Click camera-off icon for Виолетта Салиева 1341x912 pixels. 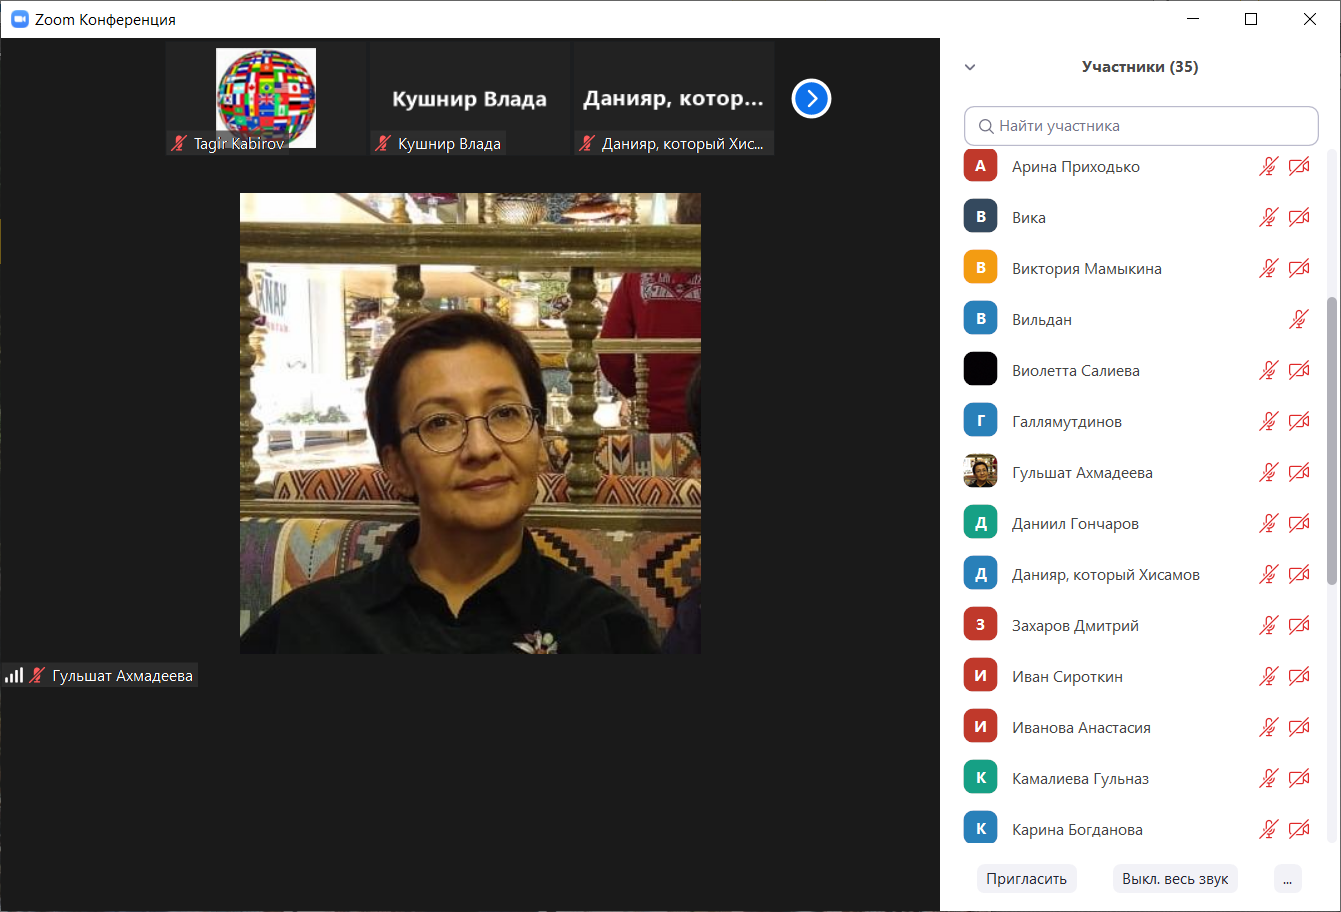click(1299, 371)
